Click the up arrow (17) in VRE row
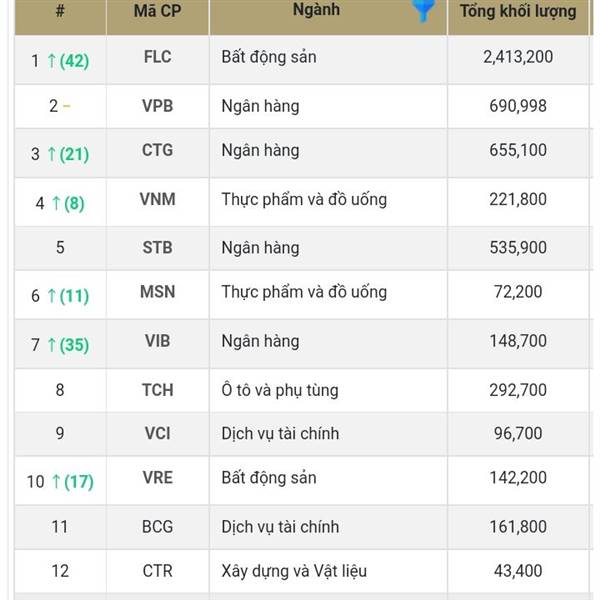This screenshot has width=600, height=600. (x=73, y=481)
